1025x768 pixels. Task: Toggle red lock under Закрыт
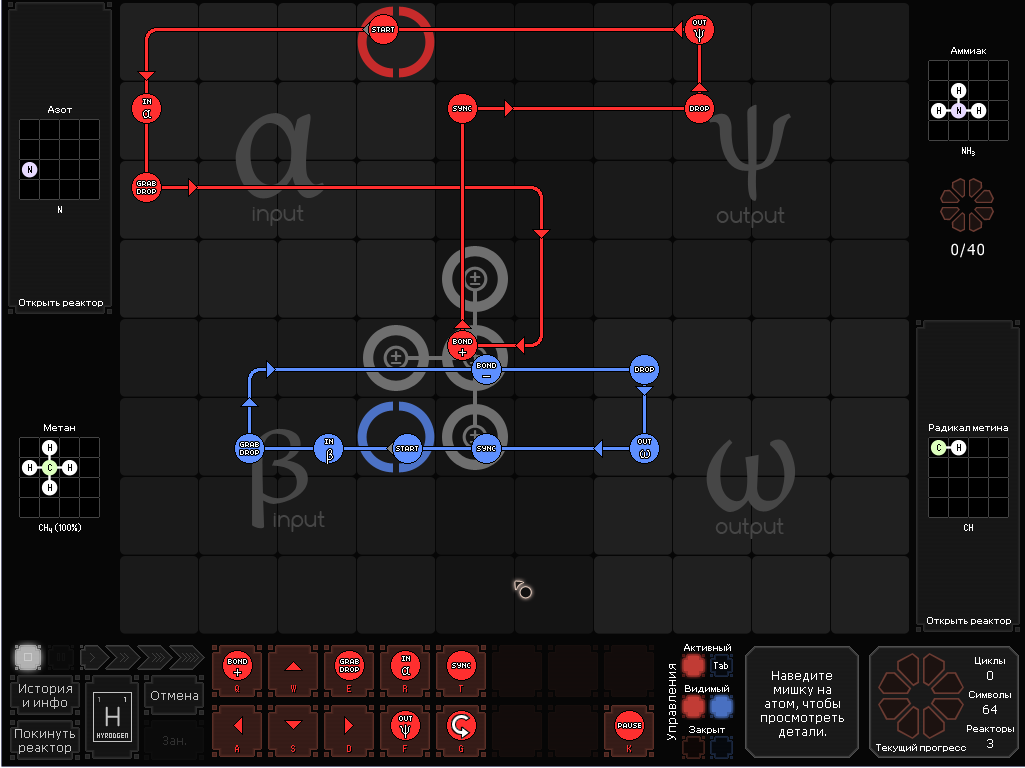point(694,747)
